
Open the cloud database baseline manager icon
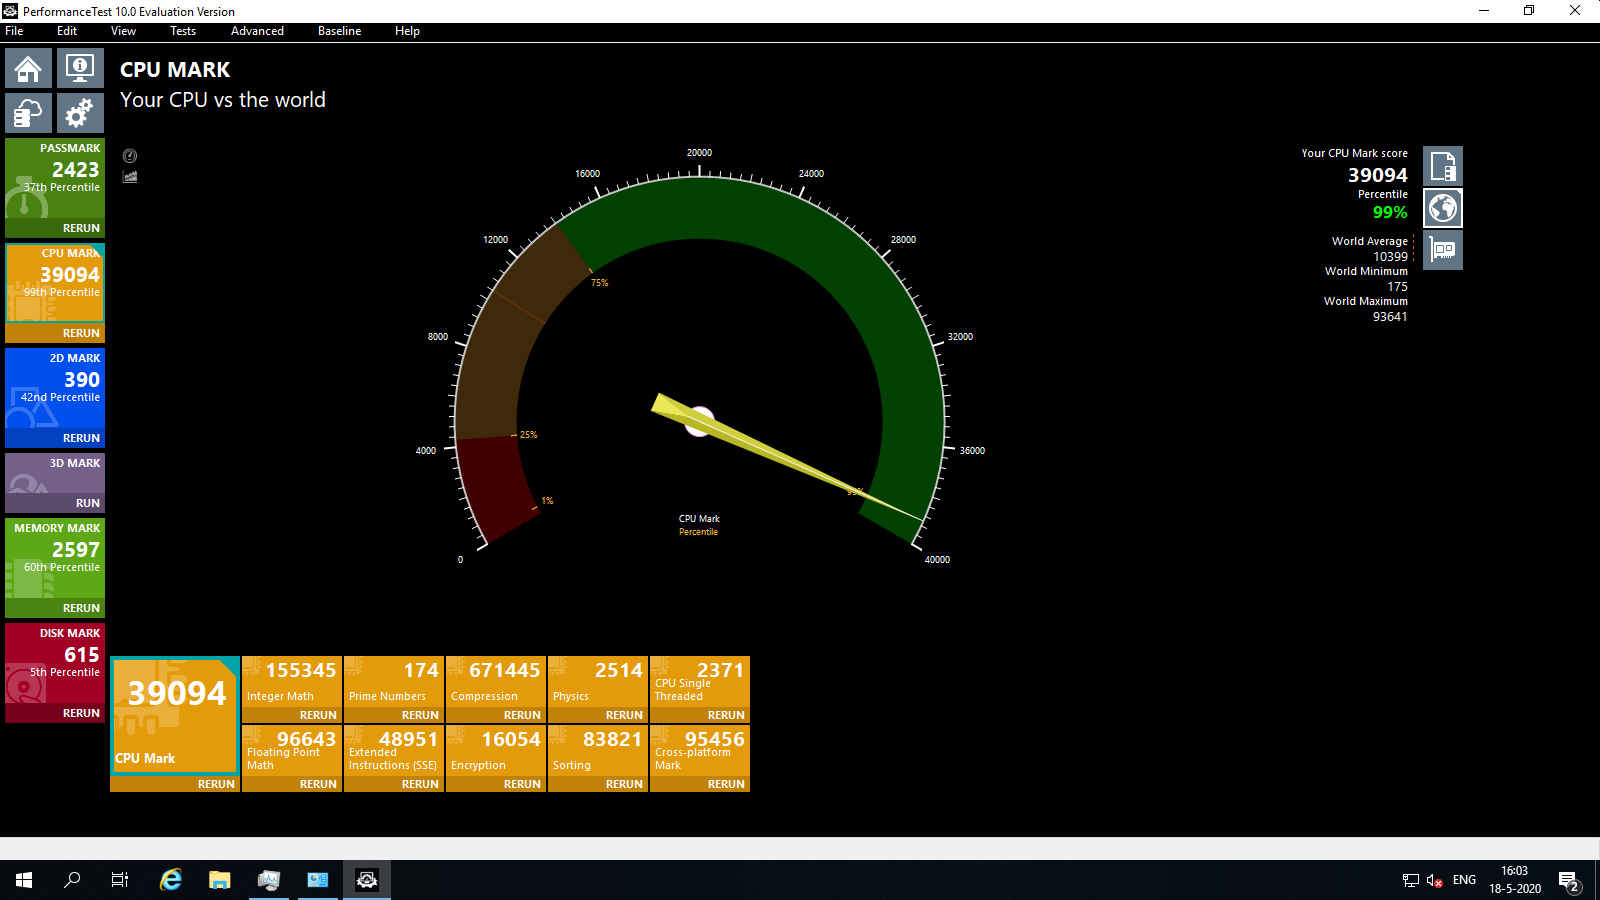pos(28,113)
